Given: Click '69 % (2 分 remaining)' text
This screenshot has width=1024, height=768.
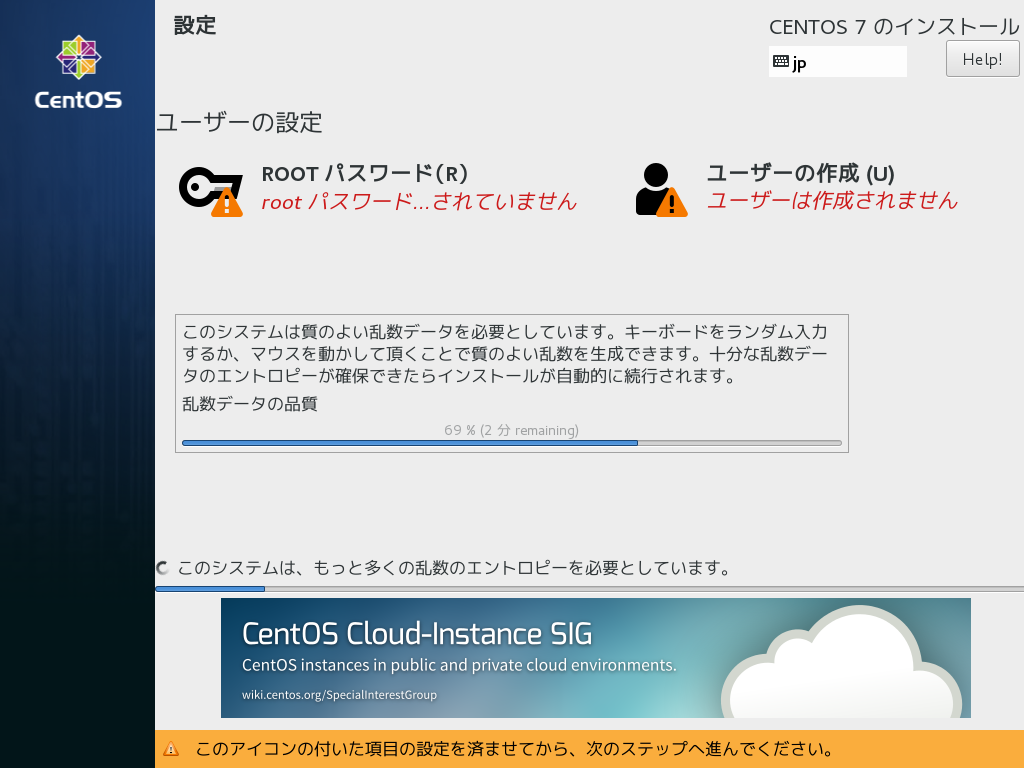Looking at the screenshot, I should pyautogui.click(x=511, y=430).
